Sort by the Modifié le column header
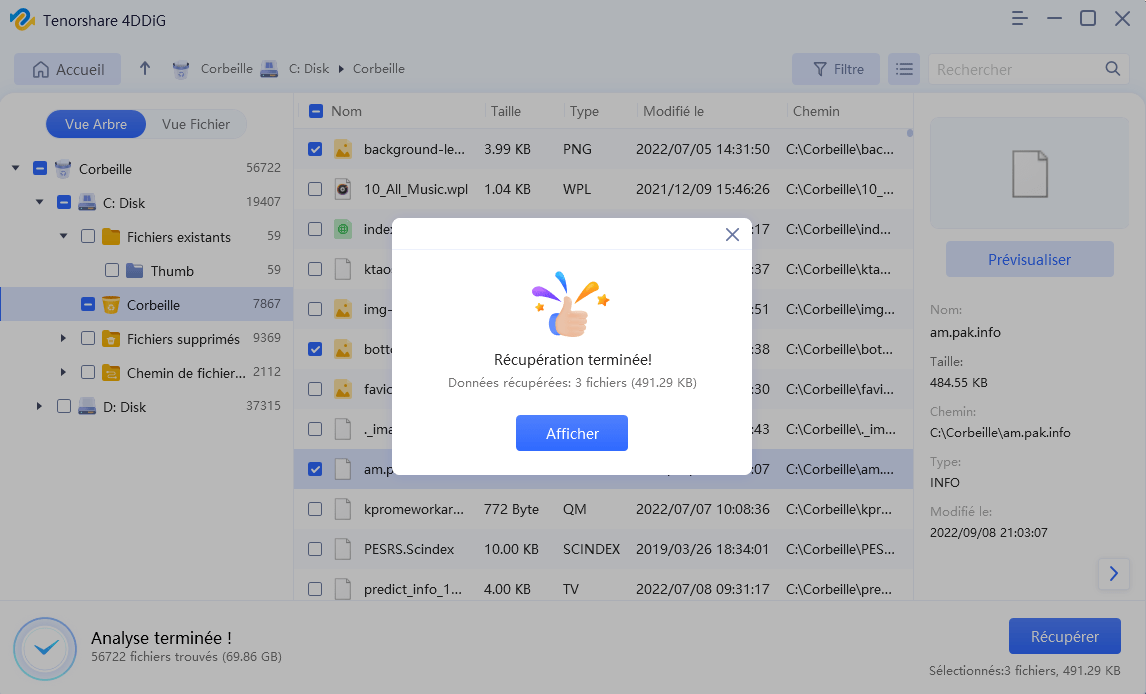The height and width of the screenshot is (694, 1146). pyautogui.click(x=673, y=111)
